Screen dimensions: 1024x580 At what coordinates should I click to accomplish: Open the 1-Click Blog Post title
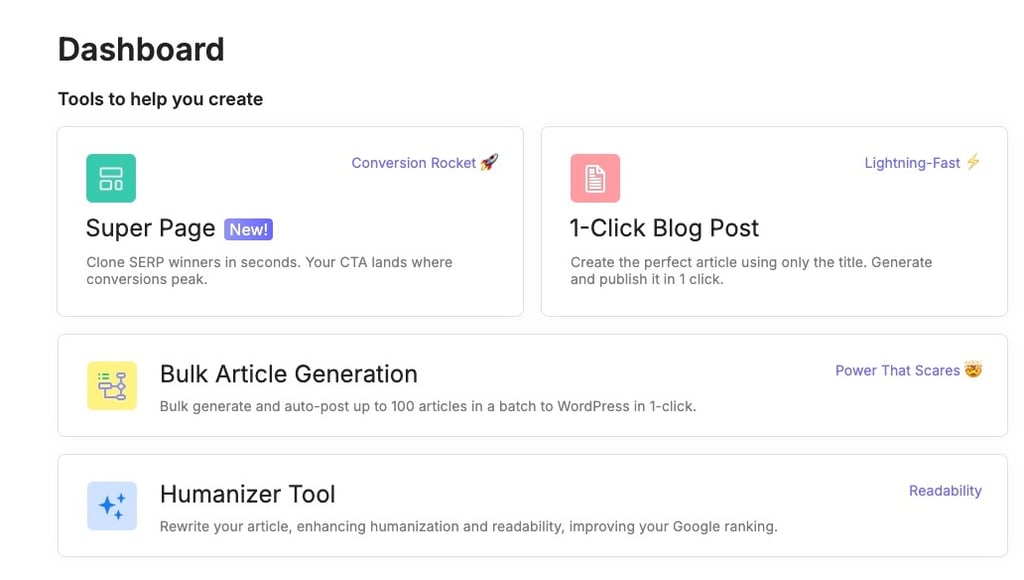click(664, 228)
